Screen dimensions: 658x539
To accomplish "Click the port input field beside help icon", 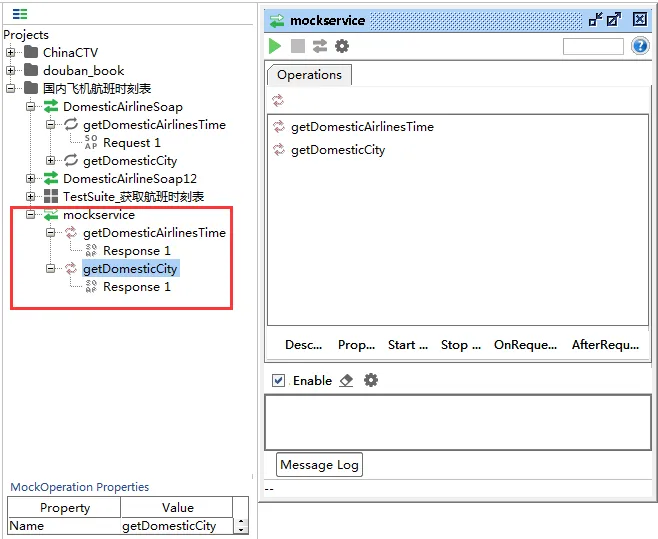I will tap(593, 46).
